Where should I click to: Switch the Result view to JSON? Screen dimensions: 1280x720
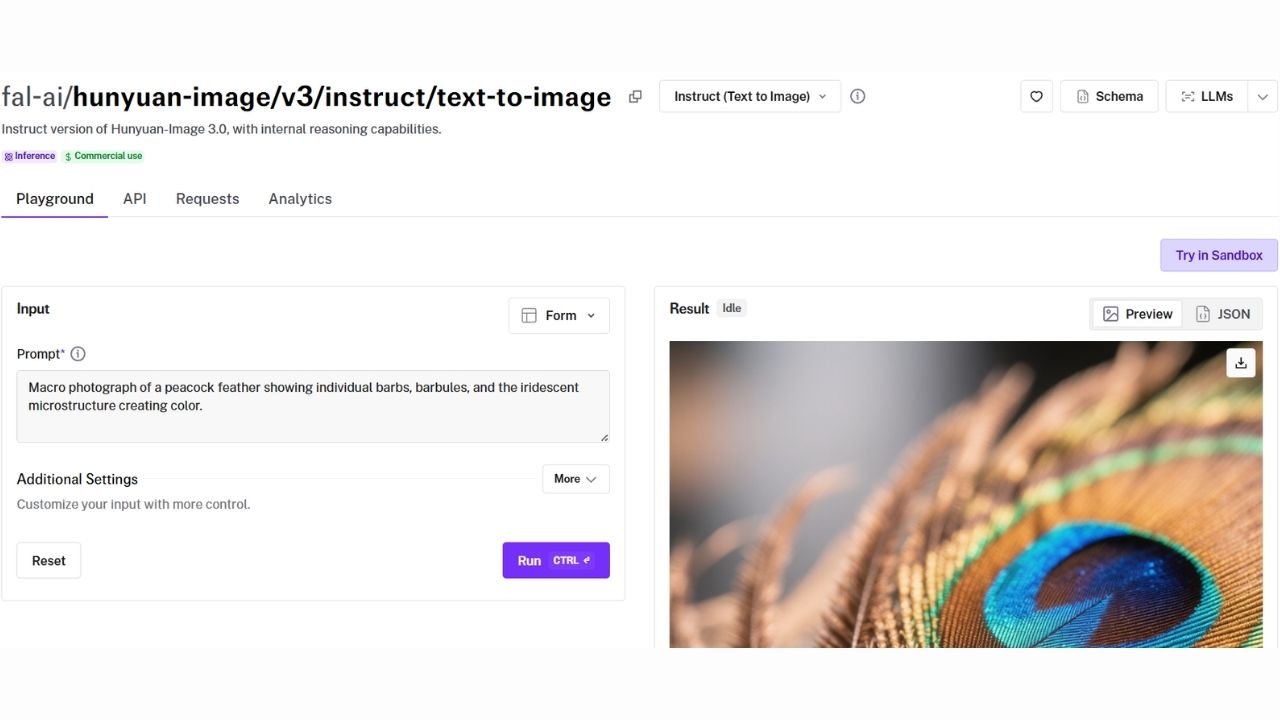tap(1224, 313)
